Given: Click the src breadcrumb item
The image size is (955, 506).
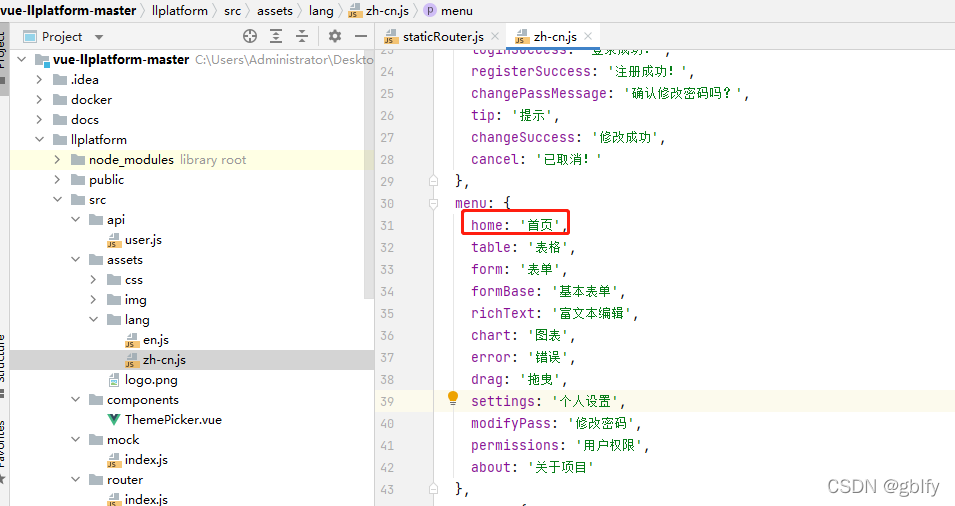Looking at the screenshot, I should point(232,10).
